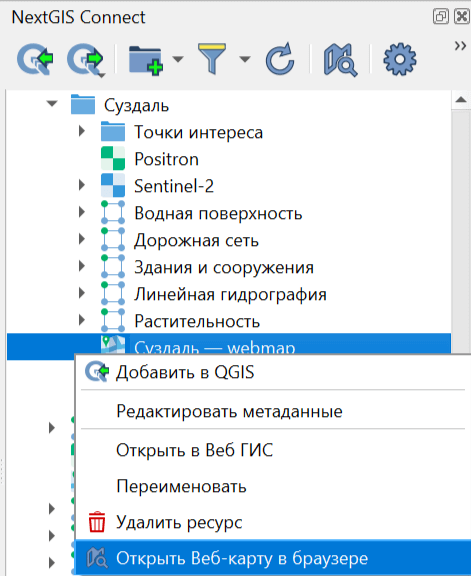This screenshot has width=471, height=576.
Task: Float the NextGIS Connect panel
Action: pyautogui.click(x=441, y=17)
